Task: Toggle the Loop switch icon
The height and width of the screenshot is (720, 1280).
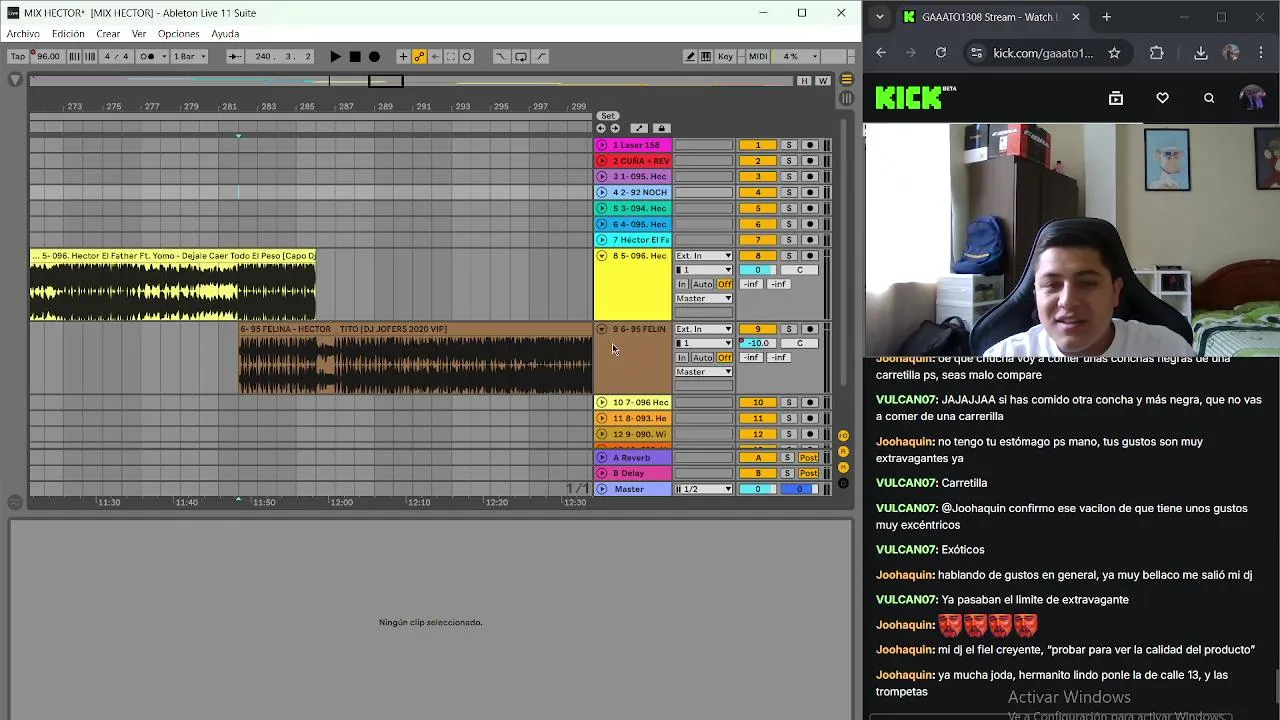Action: [521, 57]
